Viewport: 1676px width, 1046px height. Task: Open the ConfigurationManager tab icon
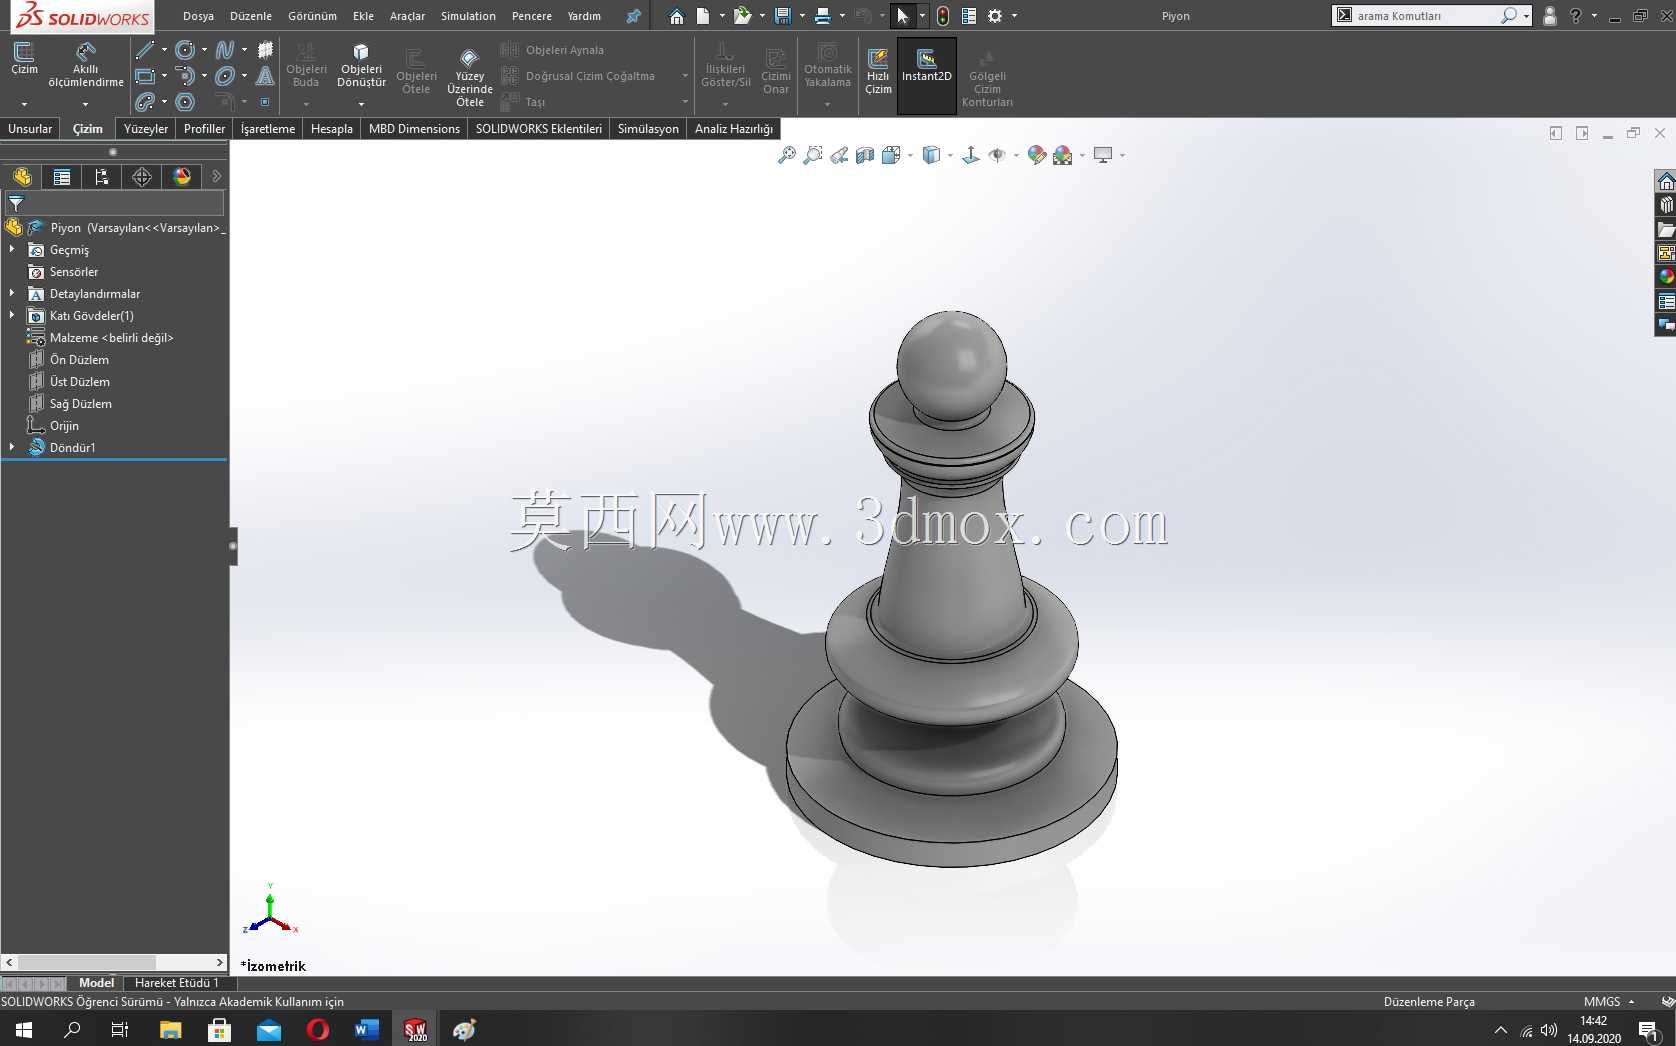point(102,177)
